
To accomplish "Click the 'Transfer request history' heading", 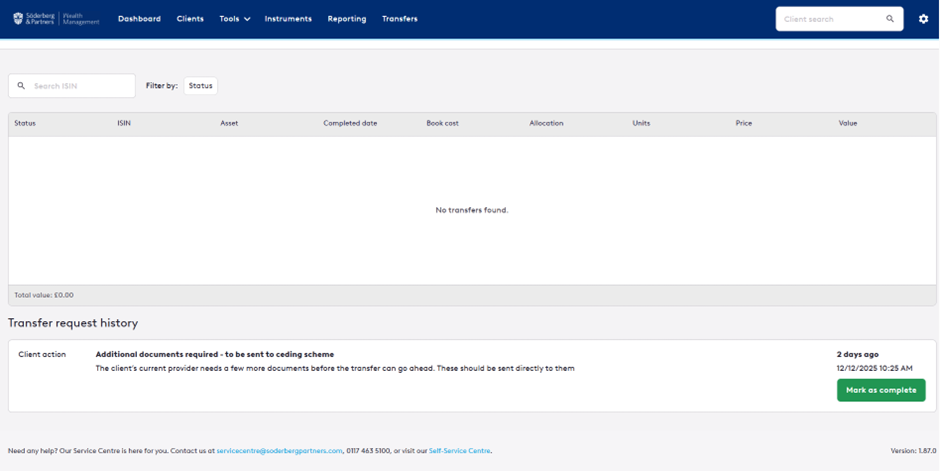I will coord(73,323).
